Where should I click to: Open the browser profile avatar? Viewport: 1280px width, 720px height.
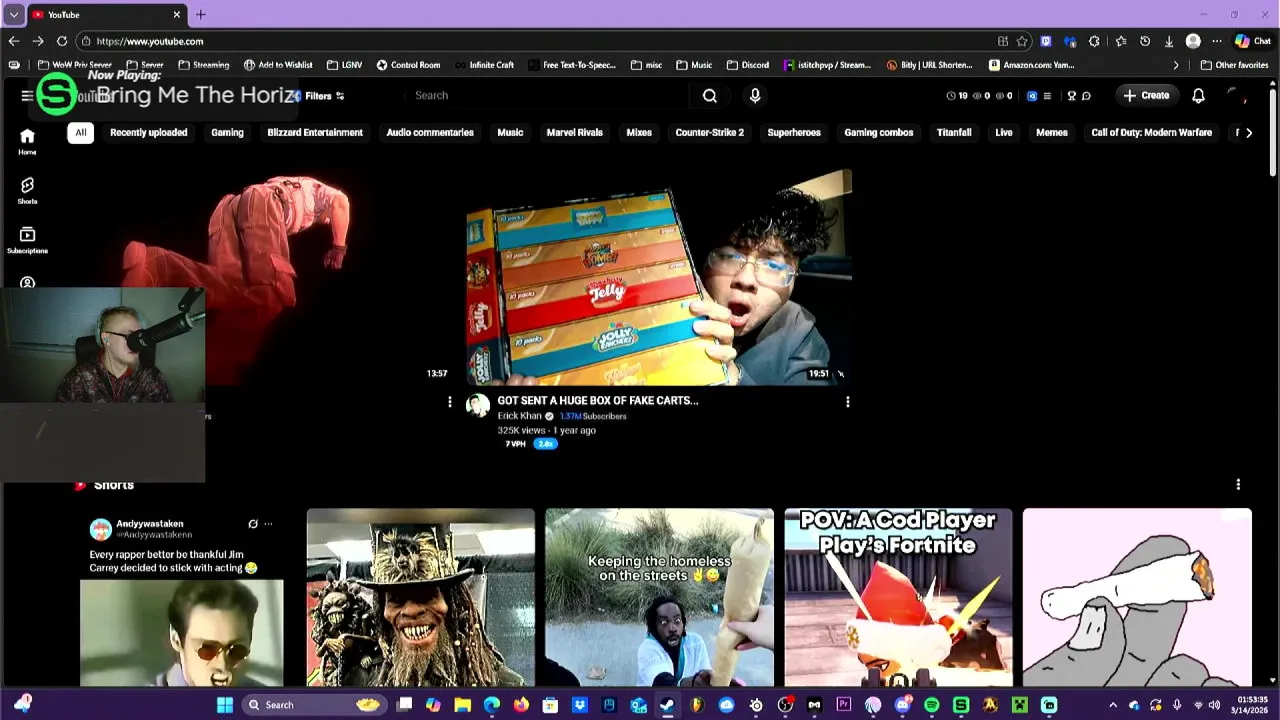coord(1193,41)
